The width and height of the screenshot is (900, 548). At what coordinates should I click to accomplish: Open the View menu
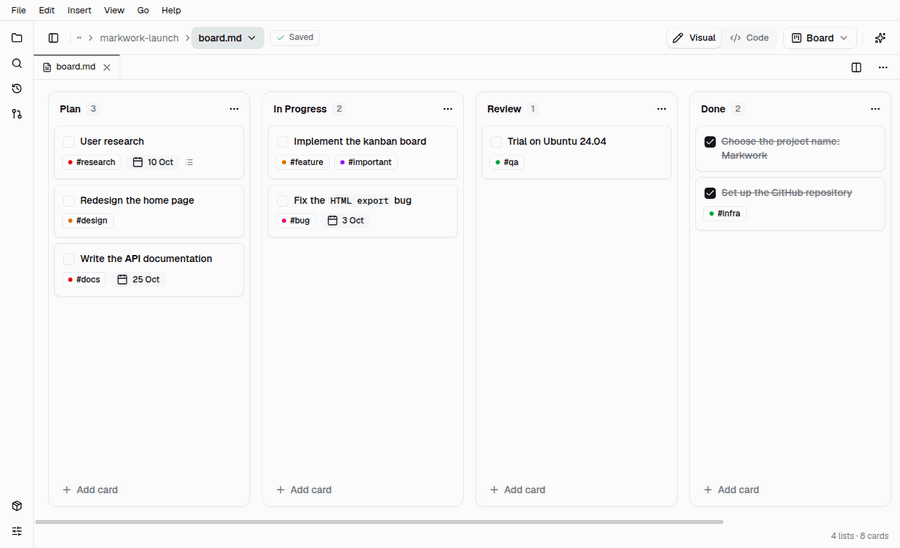[x=114, y=10]
